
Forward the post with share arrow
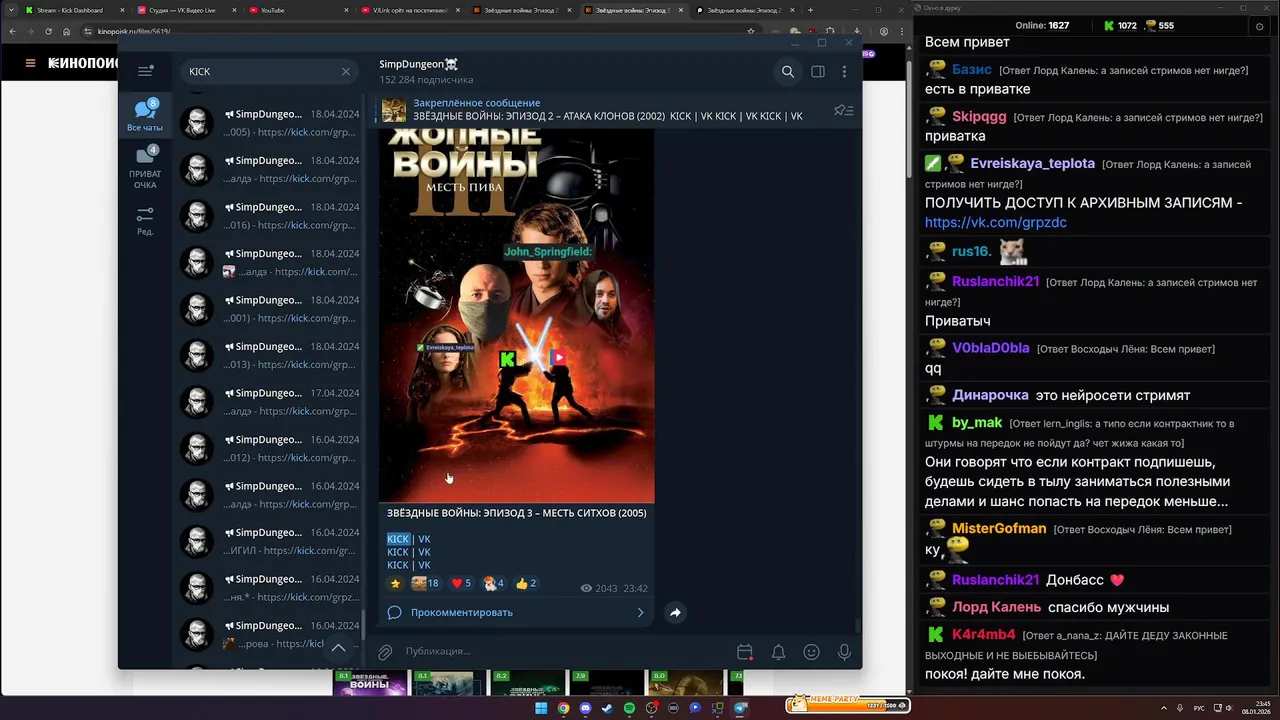click(x=675, y=612)
